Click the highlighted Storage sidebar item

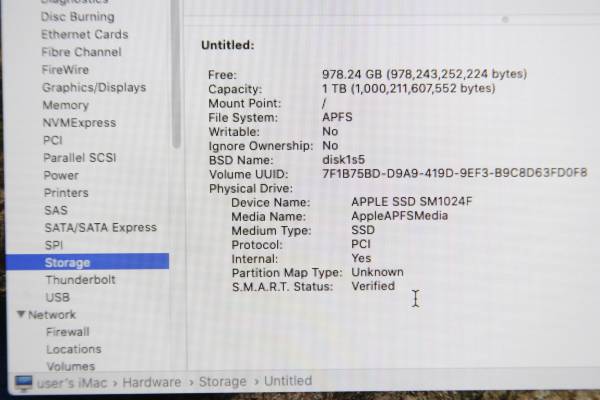pos(87,262)
